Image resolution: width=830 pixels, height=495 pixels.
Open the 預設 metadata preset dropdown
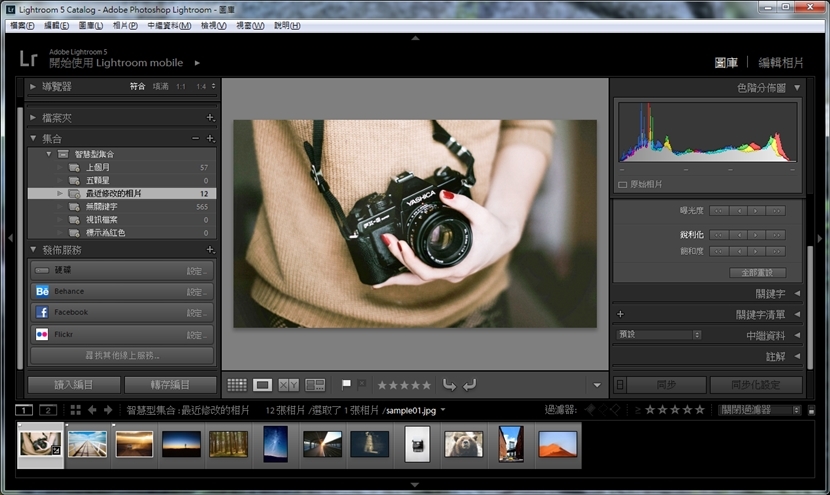point(659,335)
